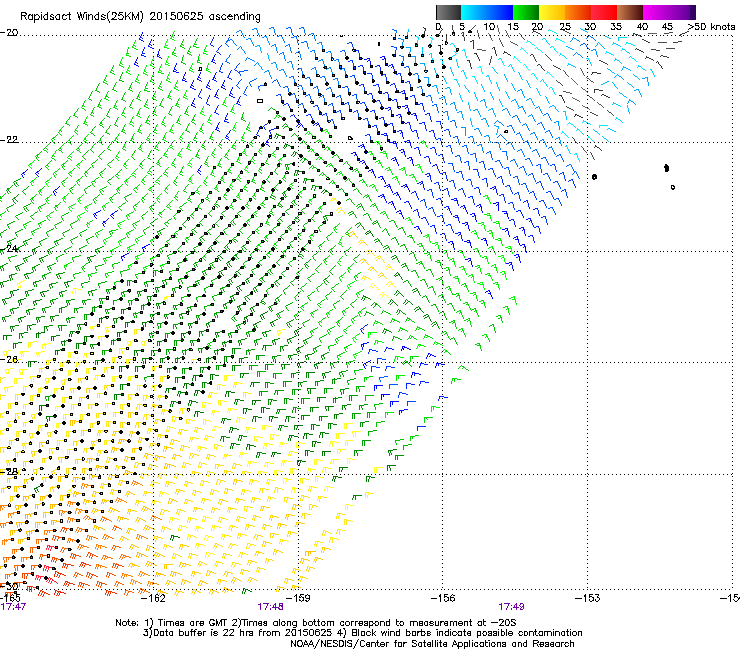This screenshot has width=740, height=650.
Task: Click the -162 longitude axis label
Action: pos(153,599)
